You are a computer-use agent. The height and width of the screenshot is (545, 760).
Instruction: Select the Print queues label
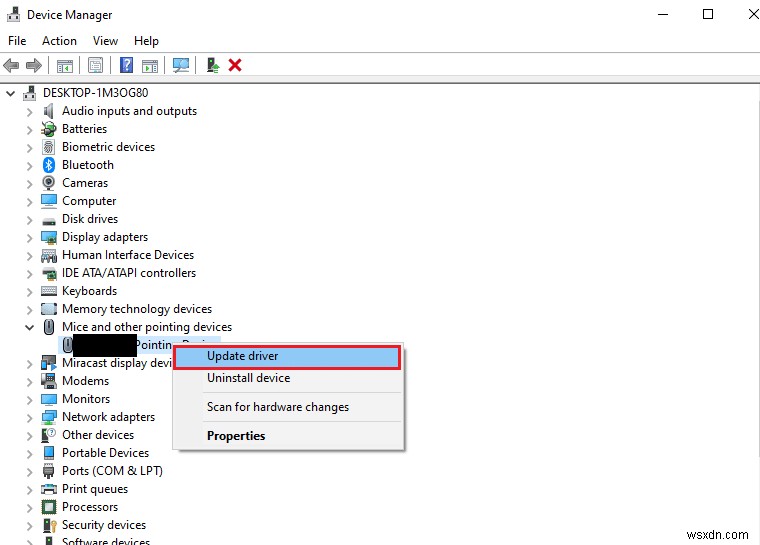point(95,489)
